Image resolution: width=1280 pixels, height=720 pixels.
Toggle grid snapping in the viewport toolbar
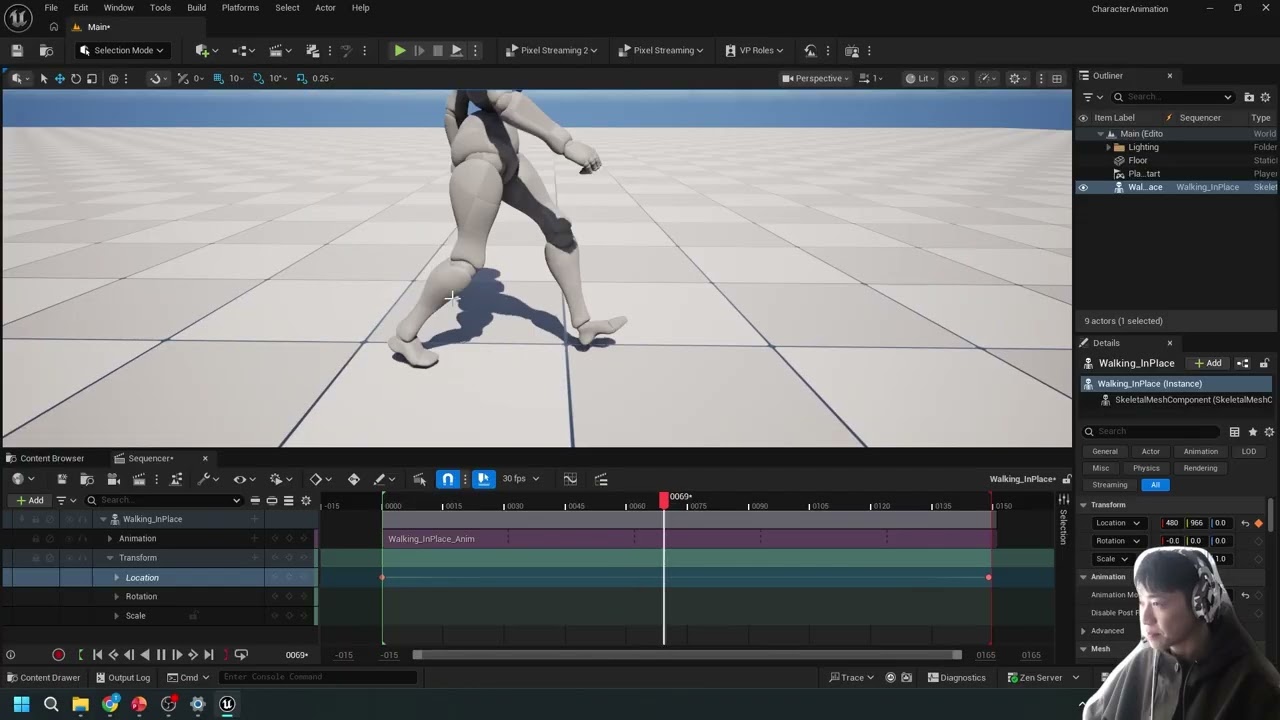(x=217, y=78)
